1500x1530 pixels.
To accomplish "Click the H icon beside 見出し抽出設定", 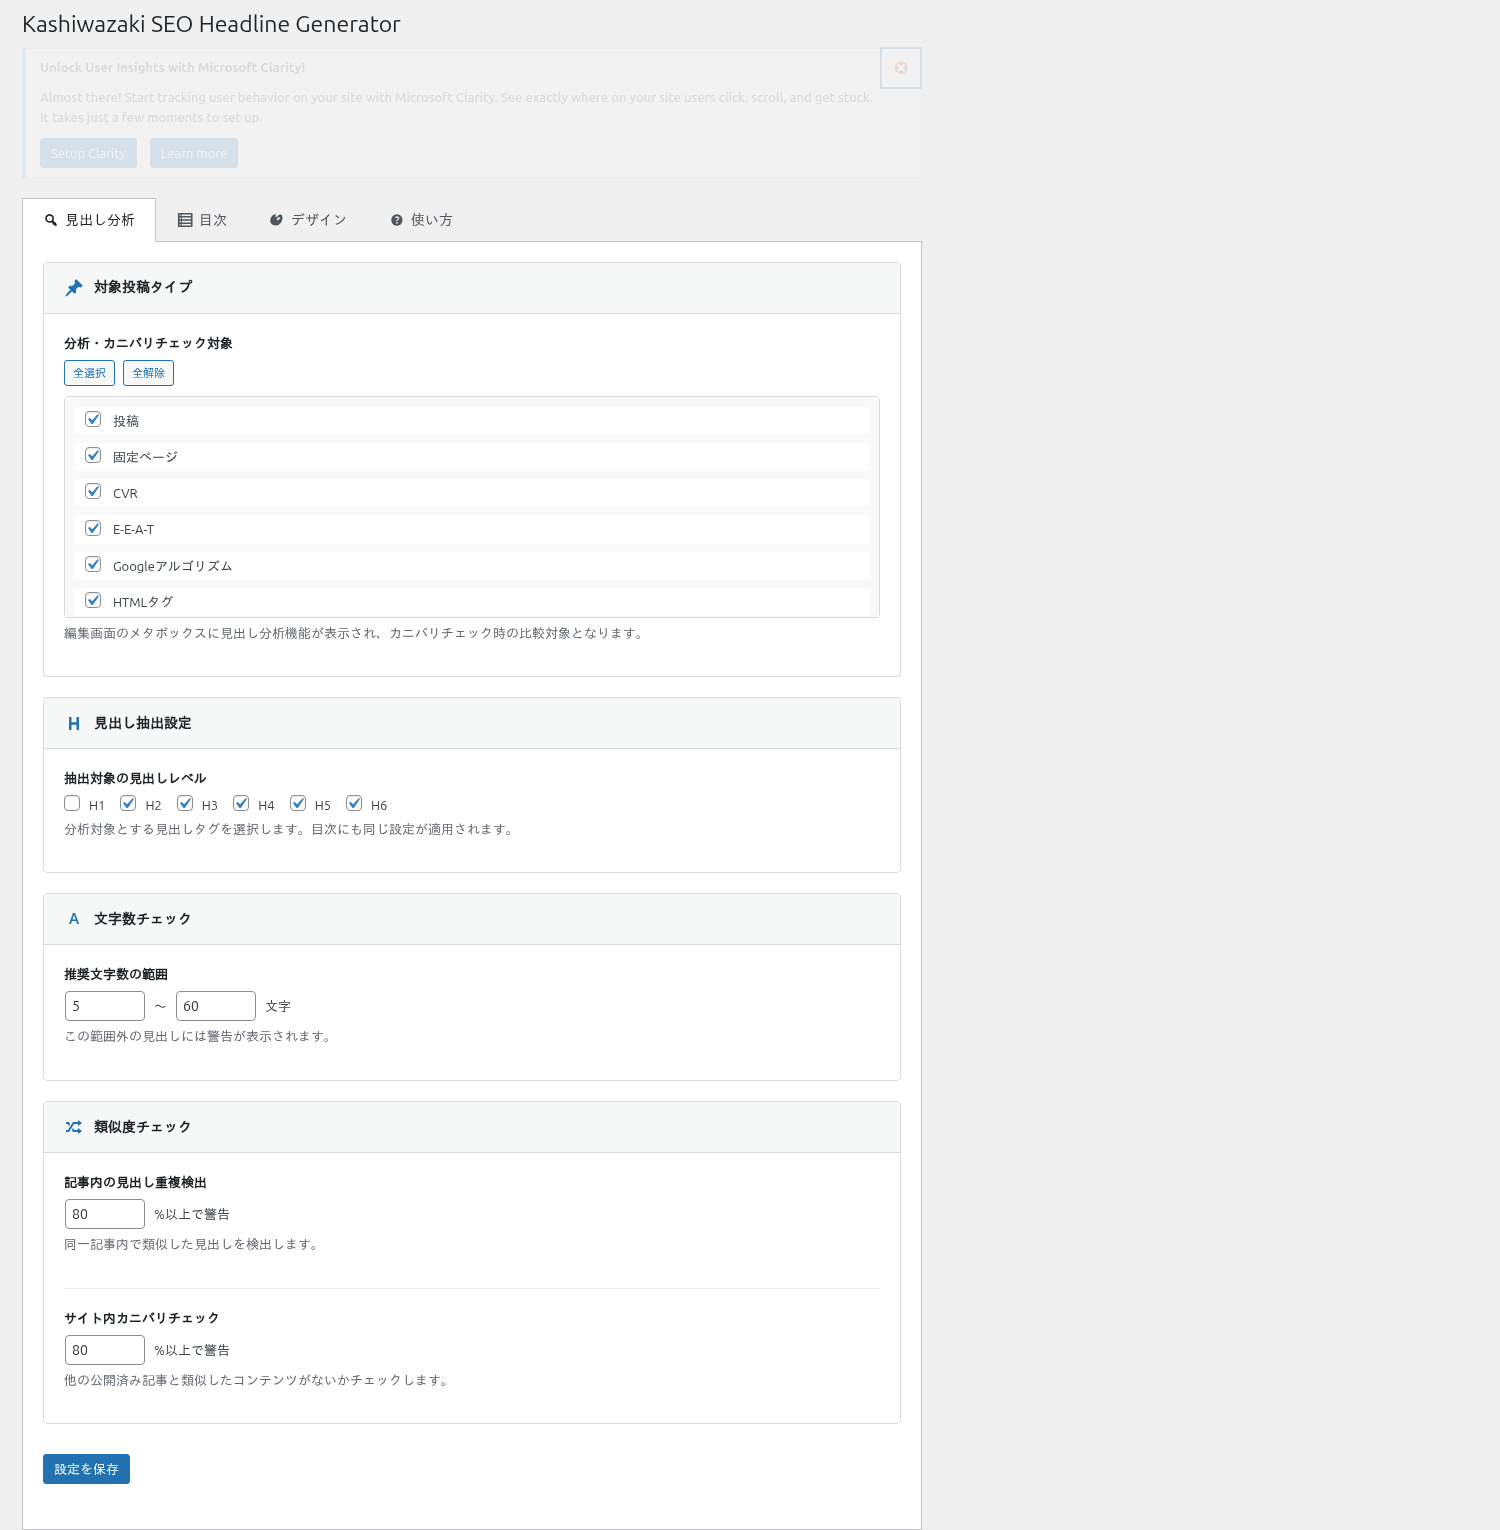I will tap(74, 724).
